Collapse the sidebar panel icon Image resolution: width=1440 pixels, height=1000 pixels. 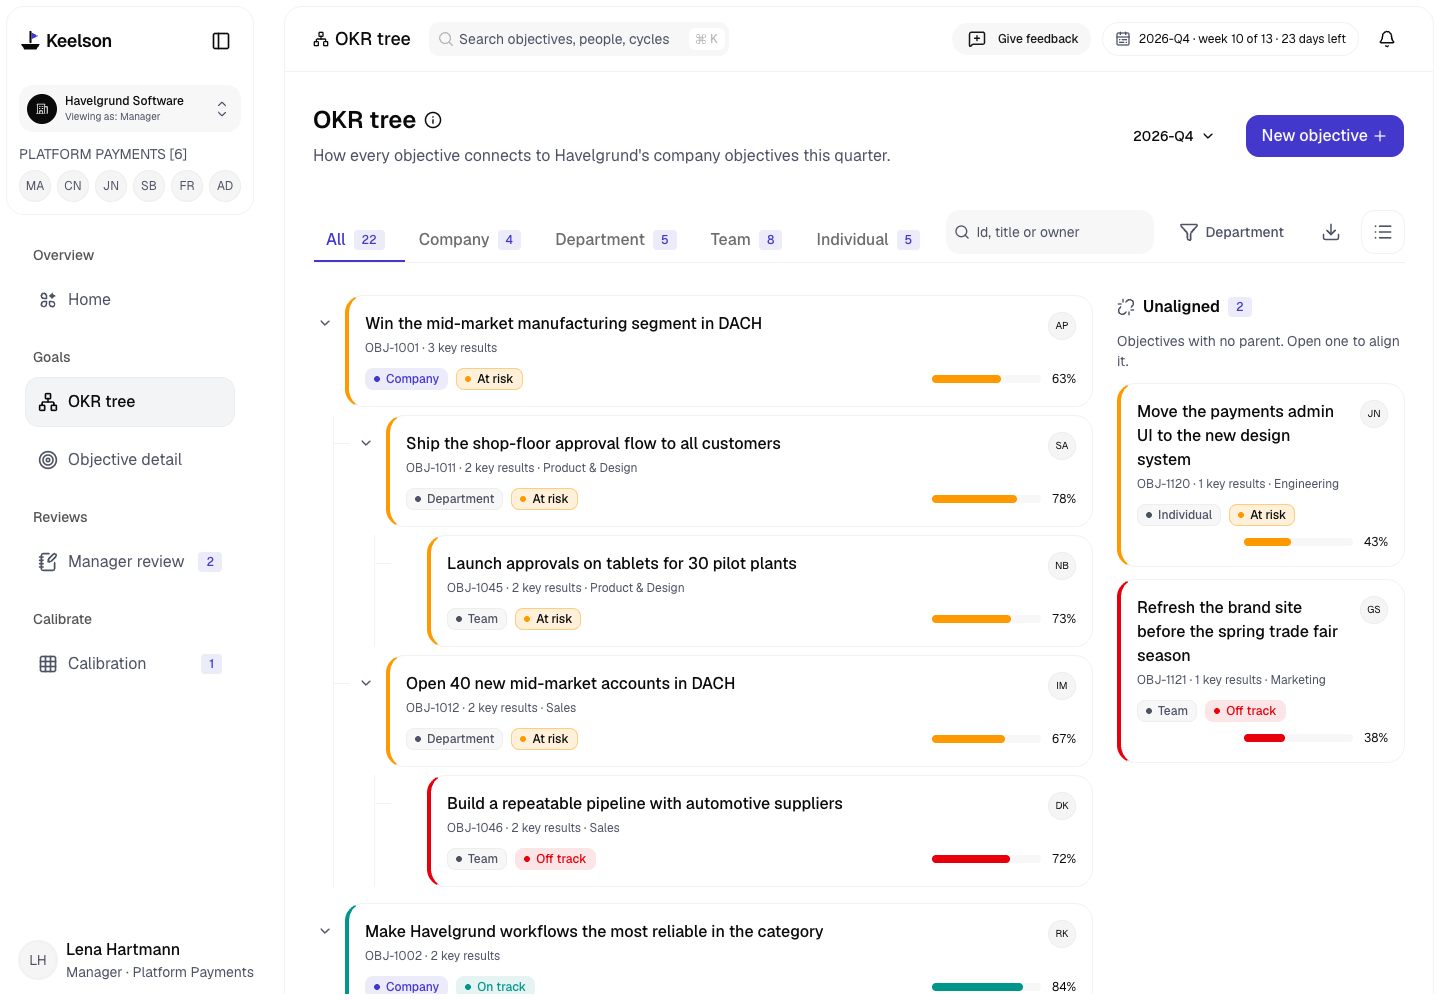(221, 41)
